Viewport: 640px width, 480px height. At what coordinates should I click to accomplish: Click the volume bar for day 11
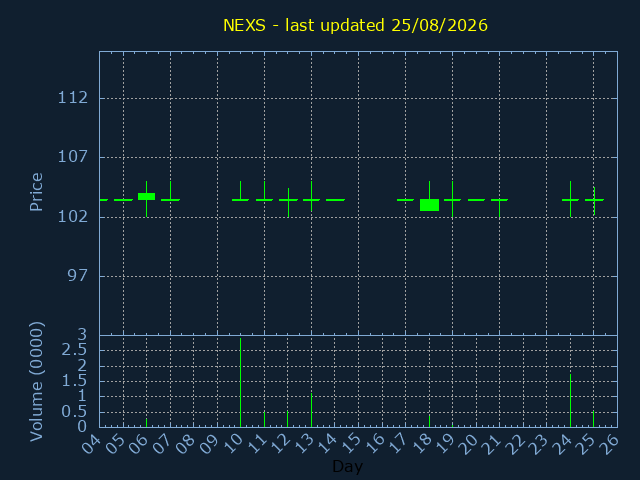click(264, 419)
